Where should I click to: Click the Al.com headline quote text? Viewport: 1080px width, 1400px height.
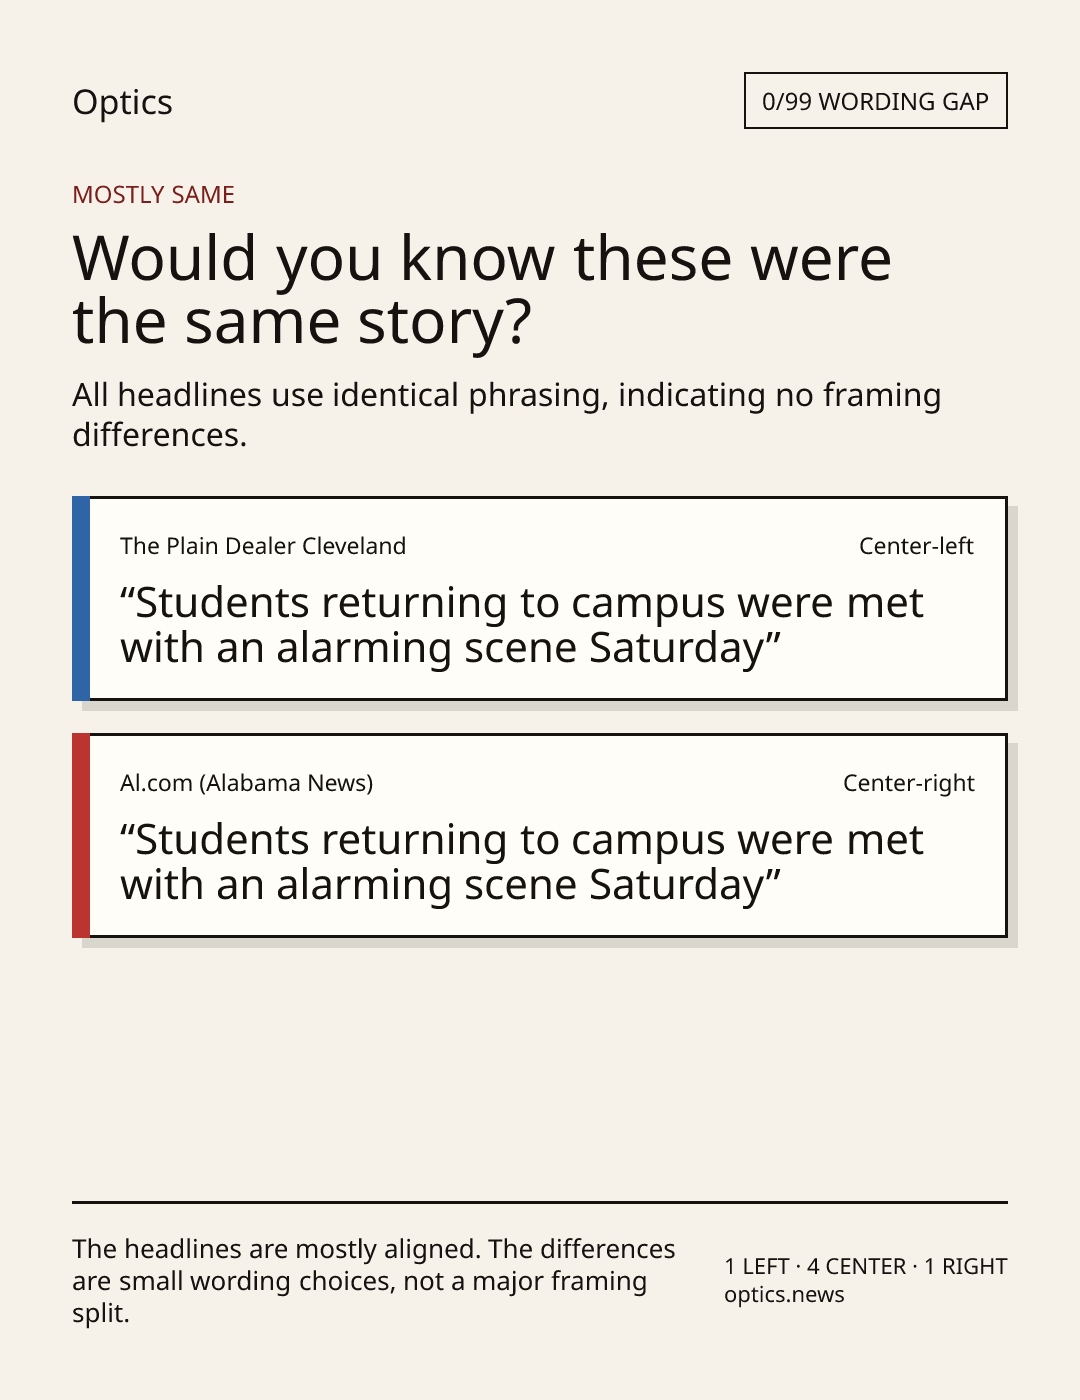tap(522, 862)
